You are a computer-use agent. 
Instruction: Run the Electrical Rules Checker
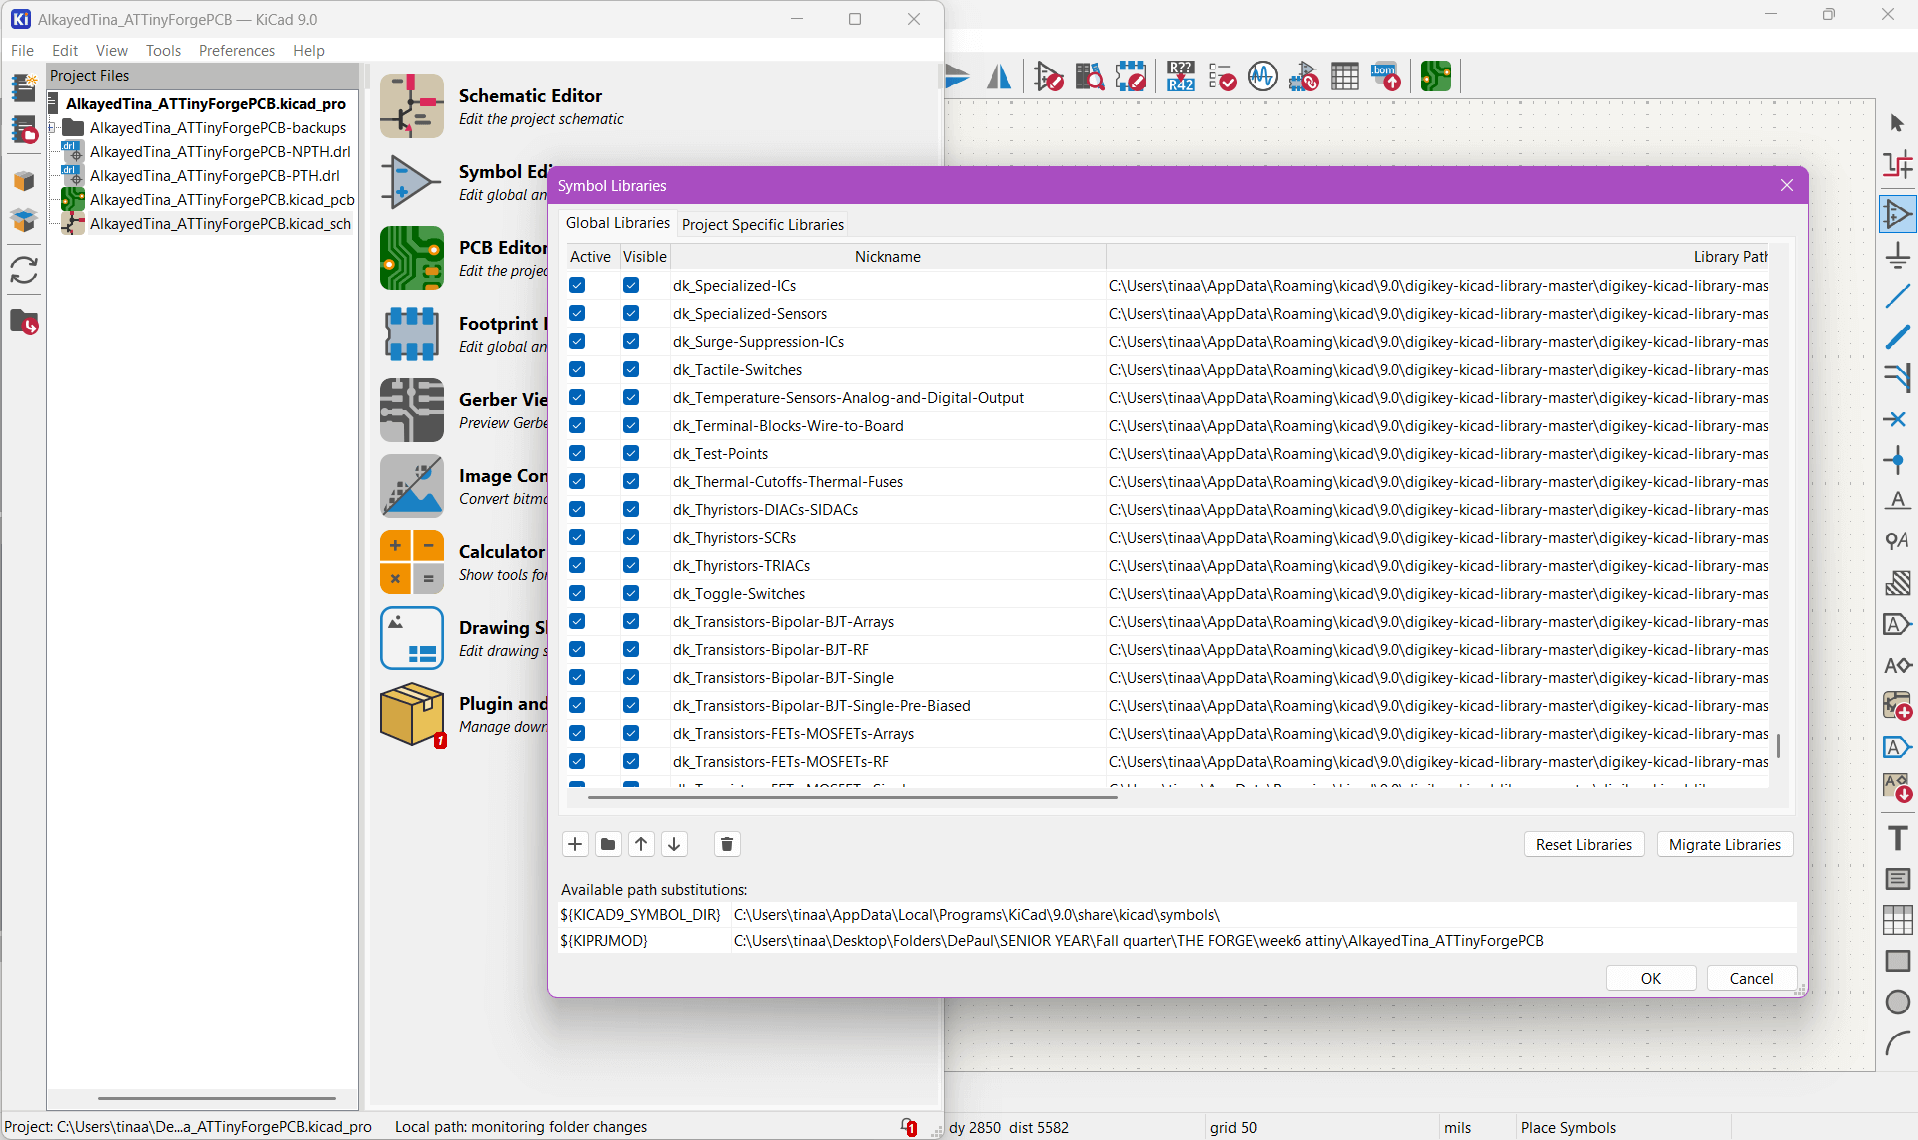click(x=1221, y=76)
